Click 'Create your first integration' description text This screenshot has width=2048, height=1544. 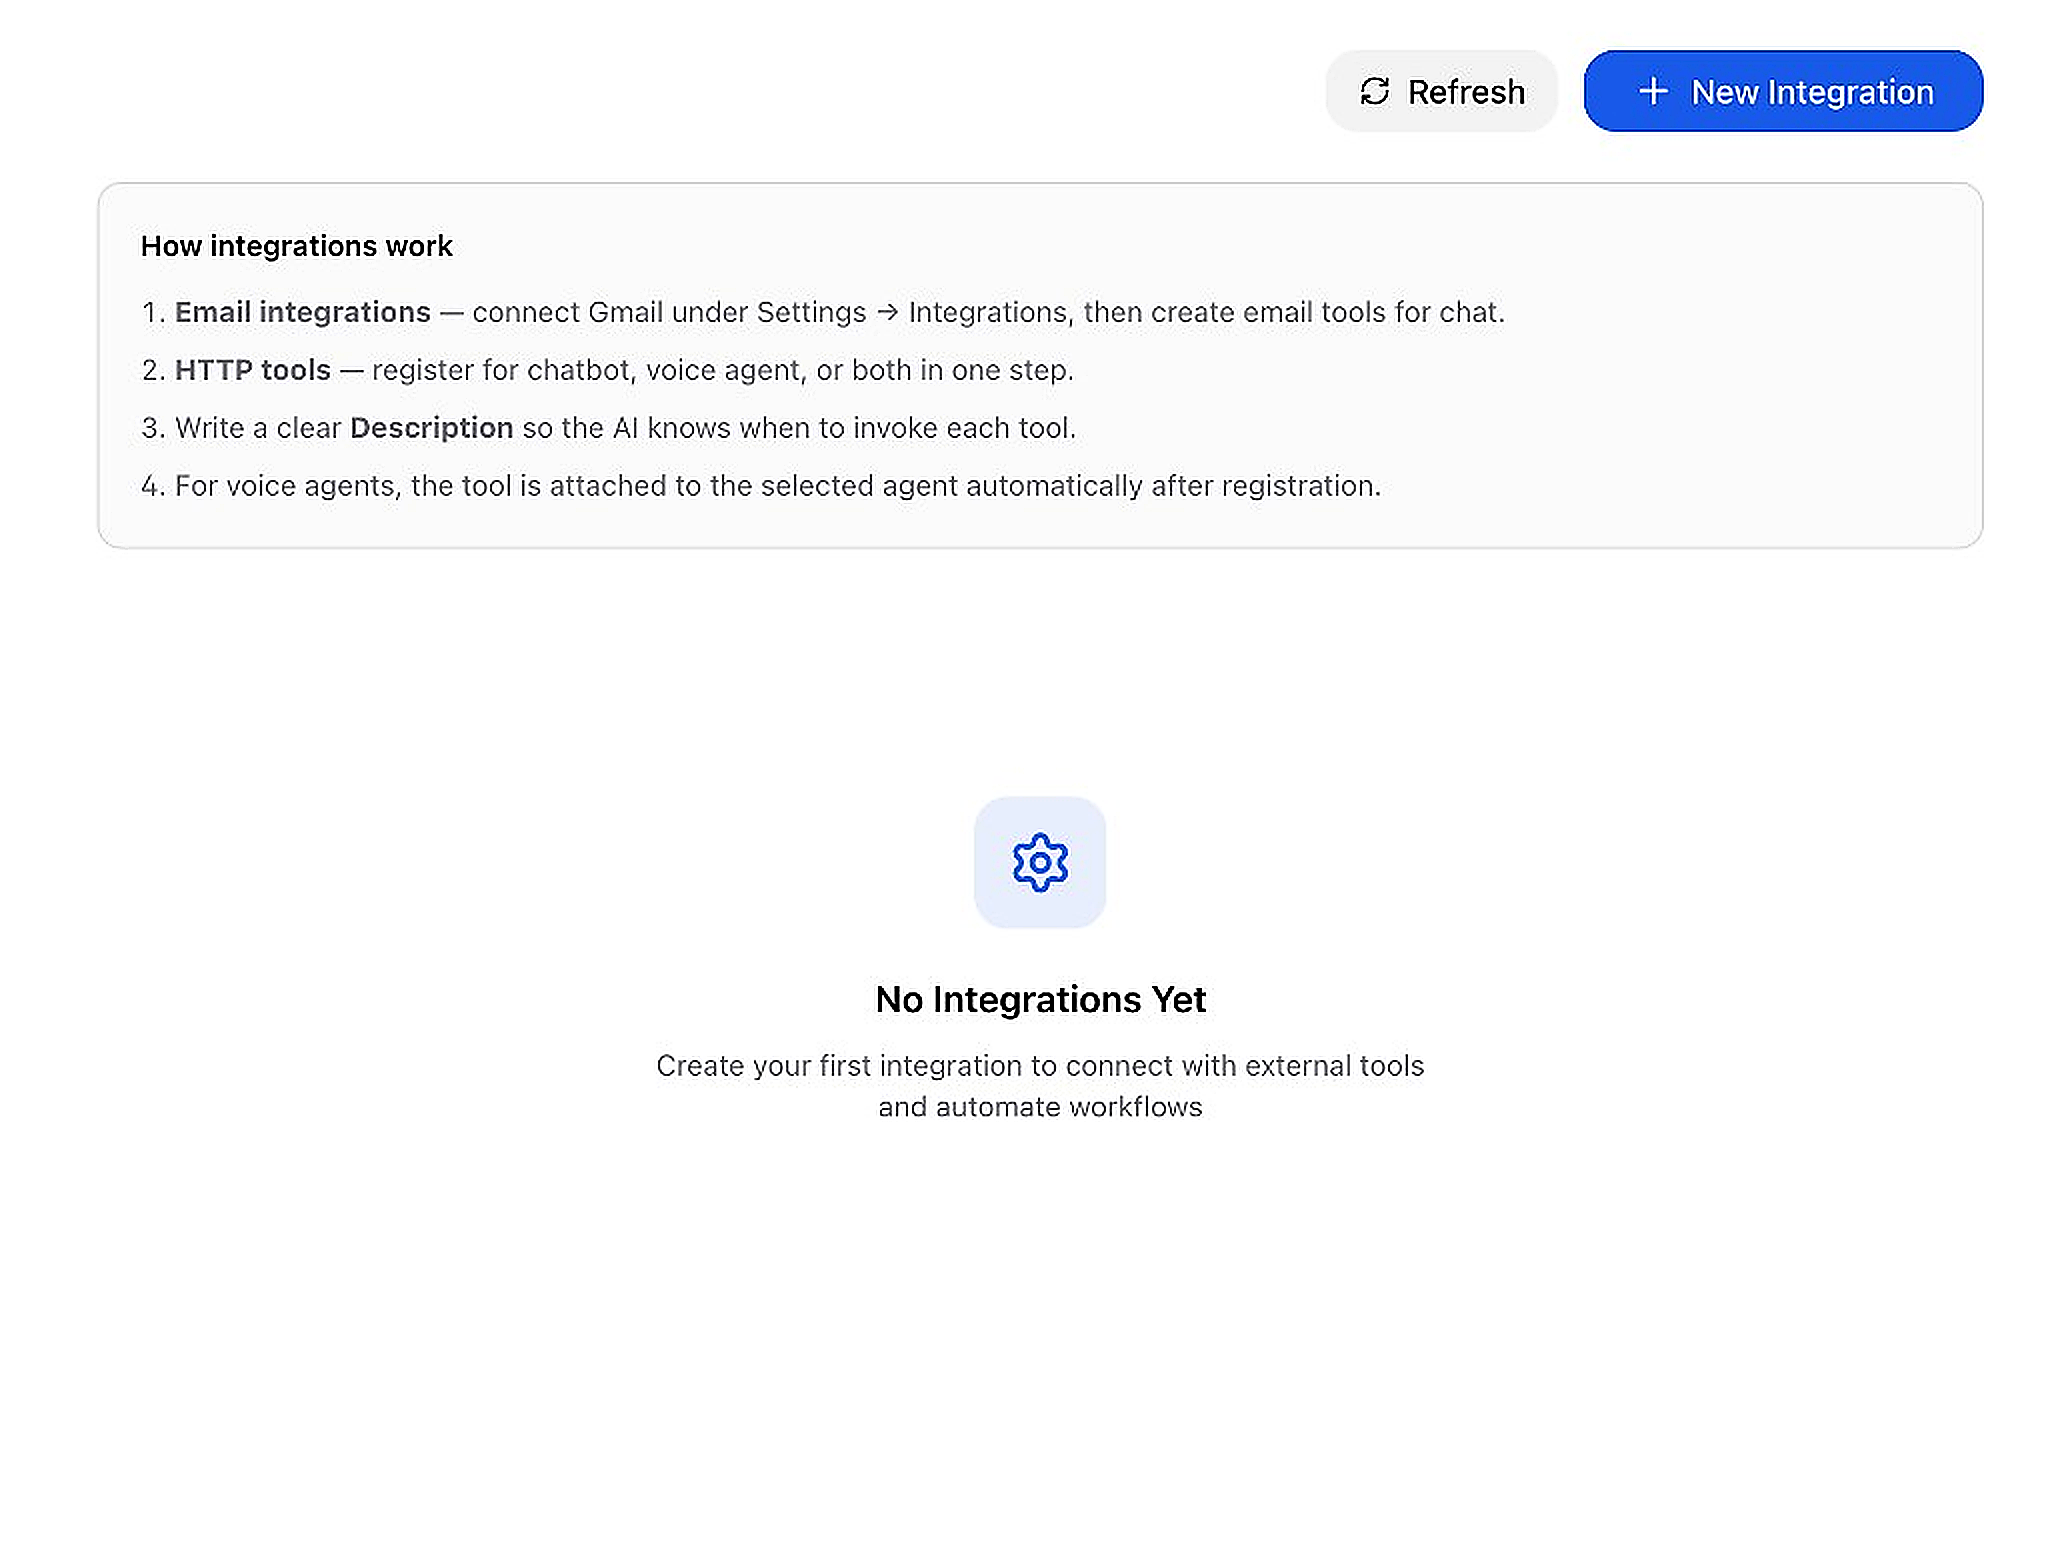(1040, 1086)
